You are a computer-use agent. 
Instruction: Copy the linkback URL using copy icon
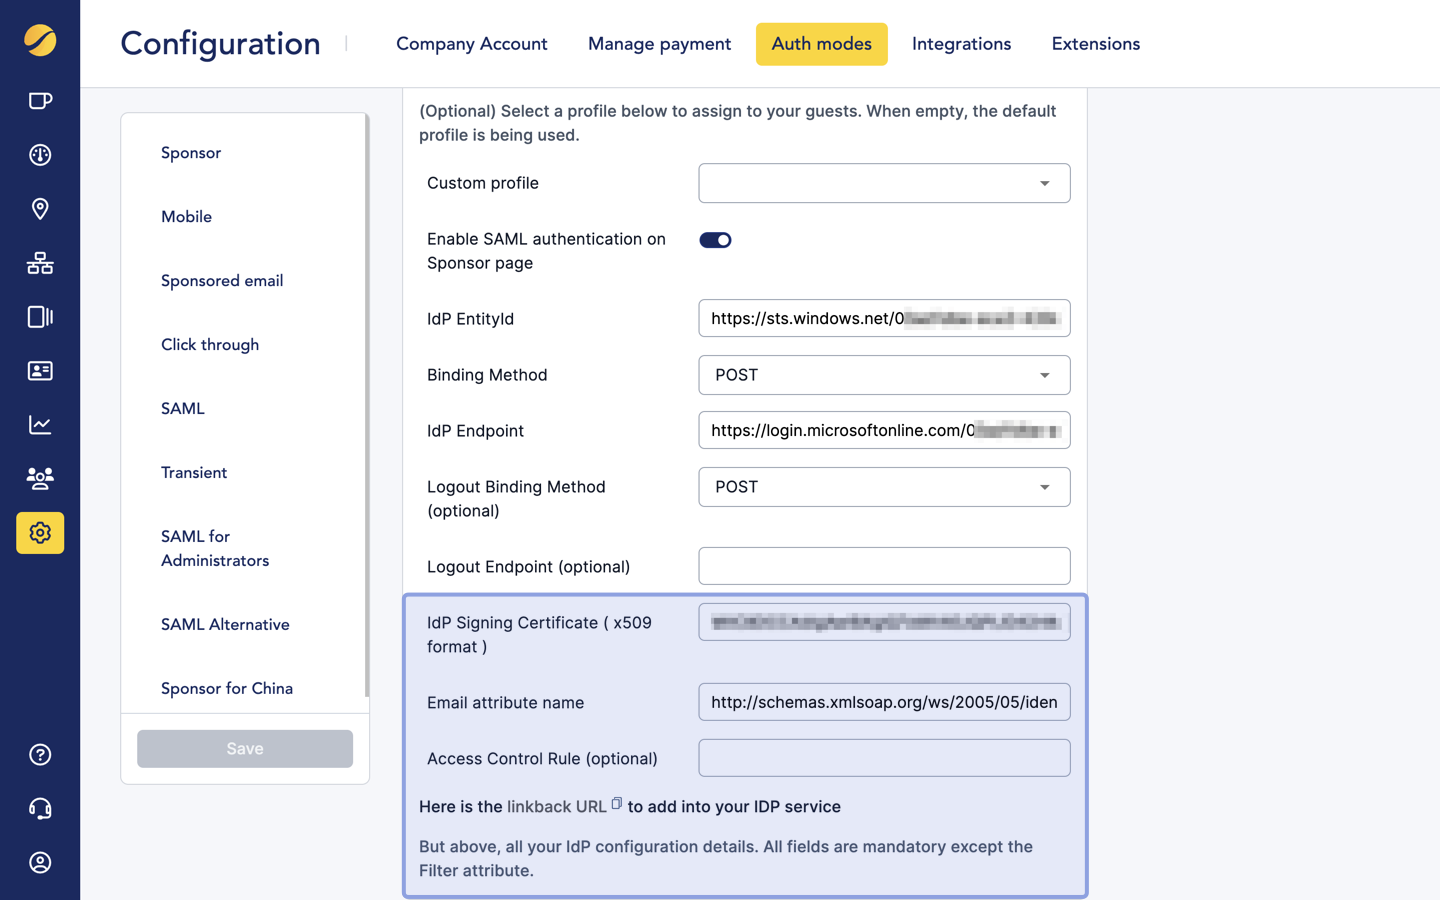coord(617,804)
